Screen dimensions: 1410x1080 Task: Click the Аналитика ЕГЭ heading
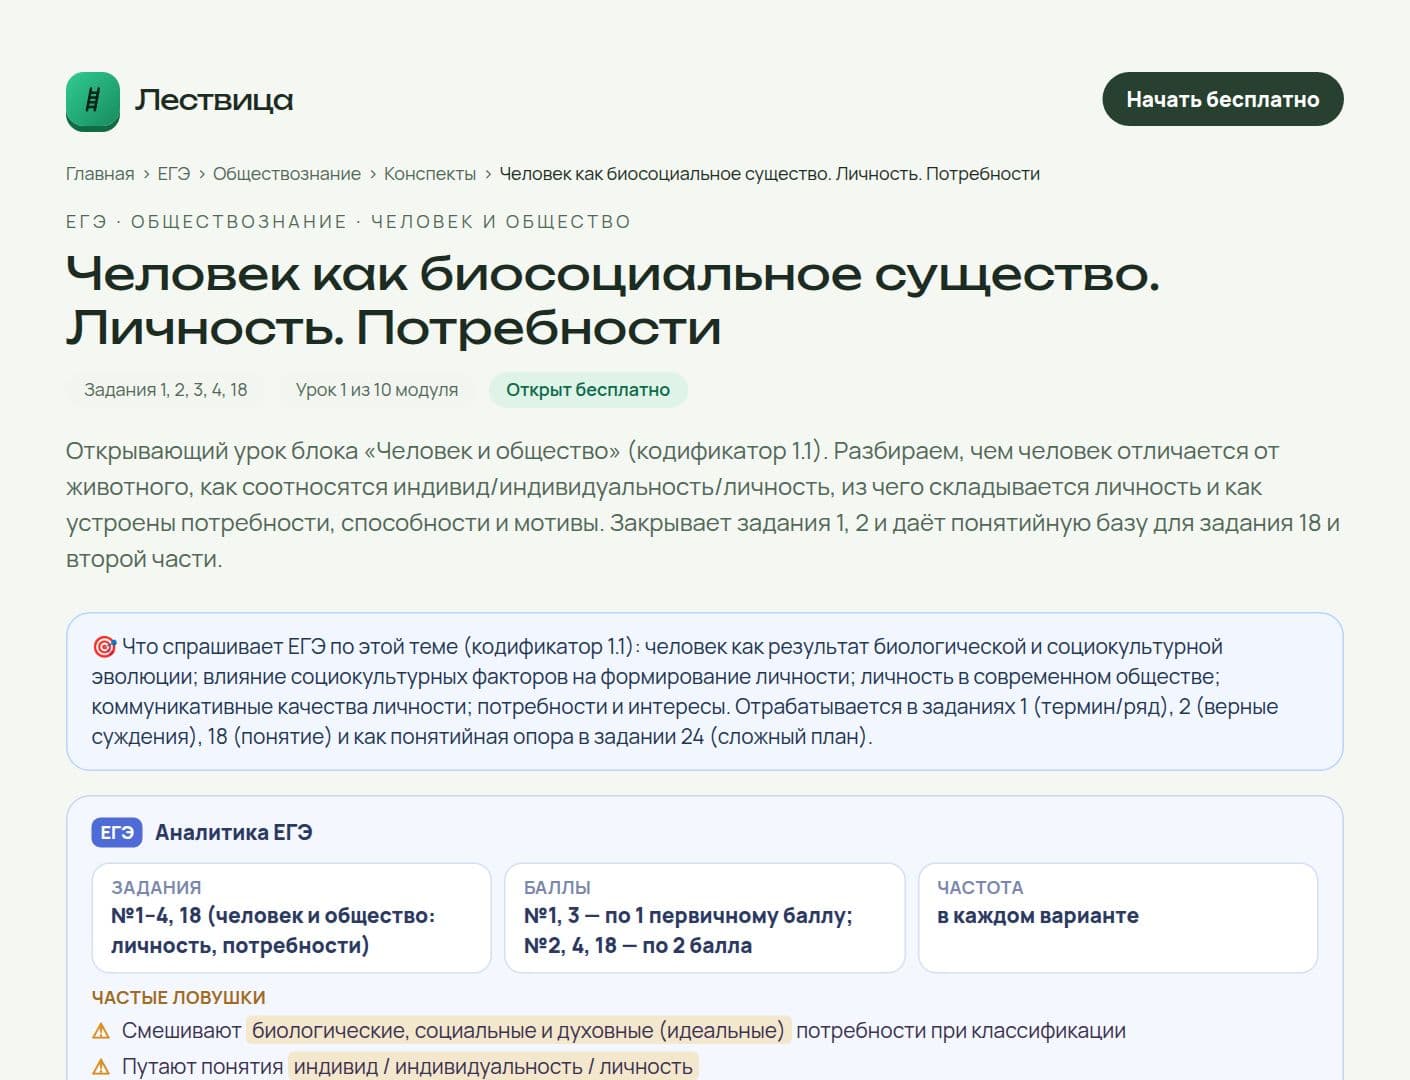tap(234, 832)
